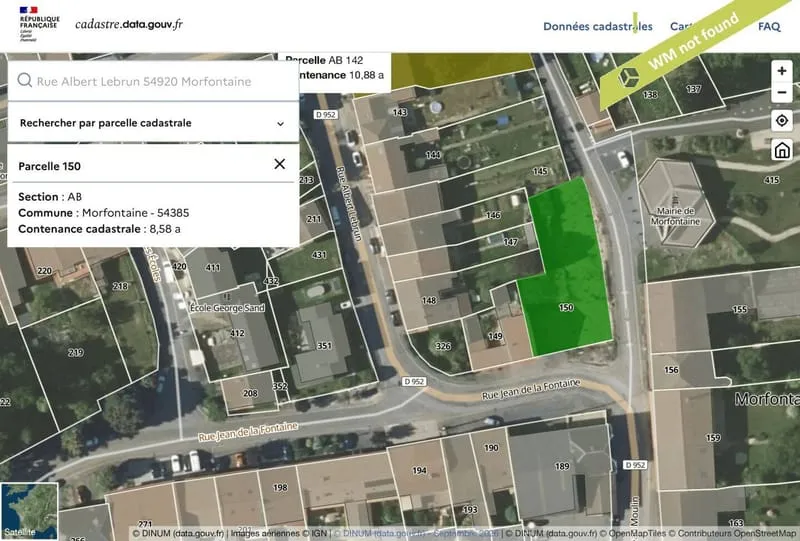This screenshot has height=541, width=800.
Task: Select parcel 194 on the map
Action: [x=419, y=470]
